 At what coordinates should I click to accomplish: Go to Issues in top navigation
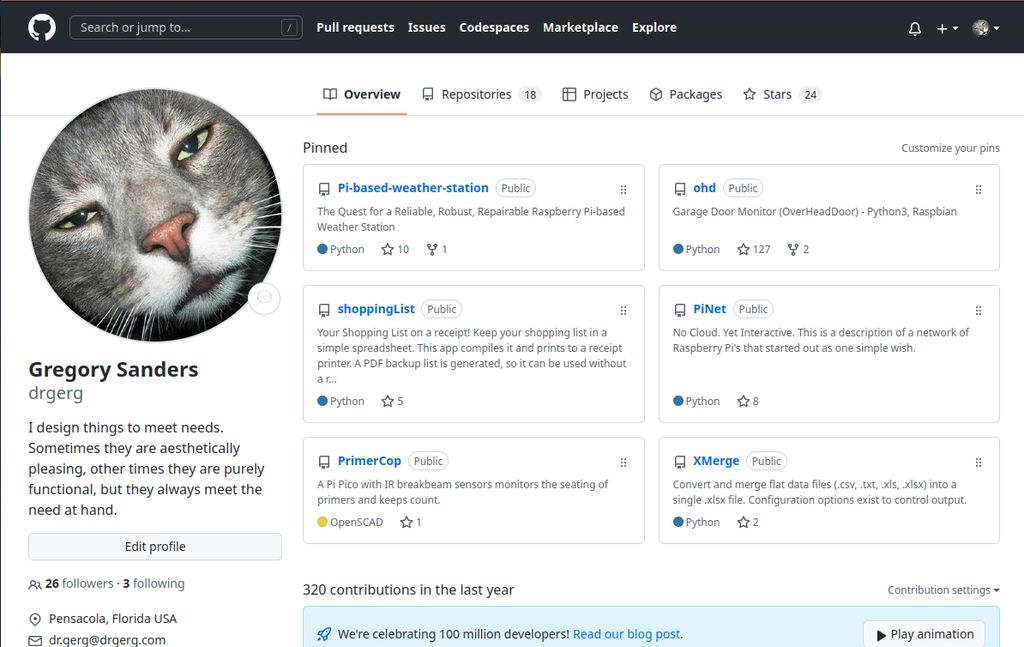[x=426, y=27]
